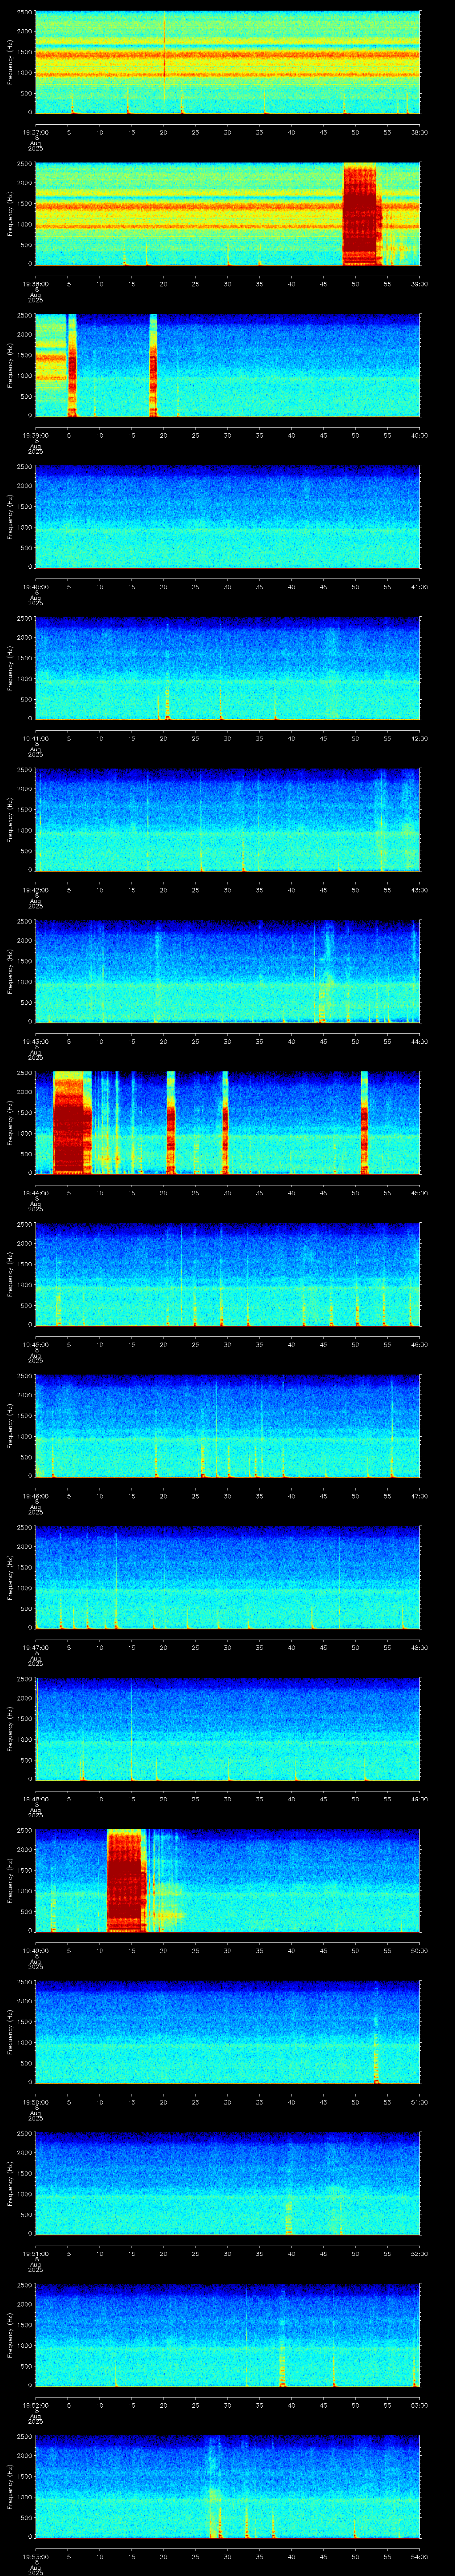
Task: Click the 19:44:00 start time label
Action: (x=36, y=1193)
